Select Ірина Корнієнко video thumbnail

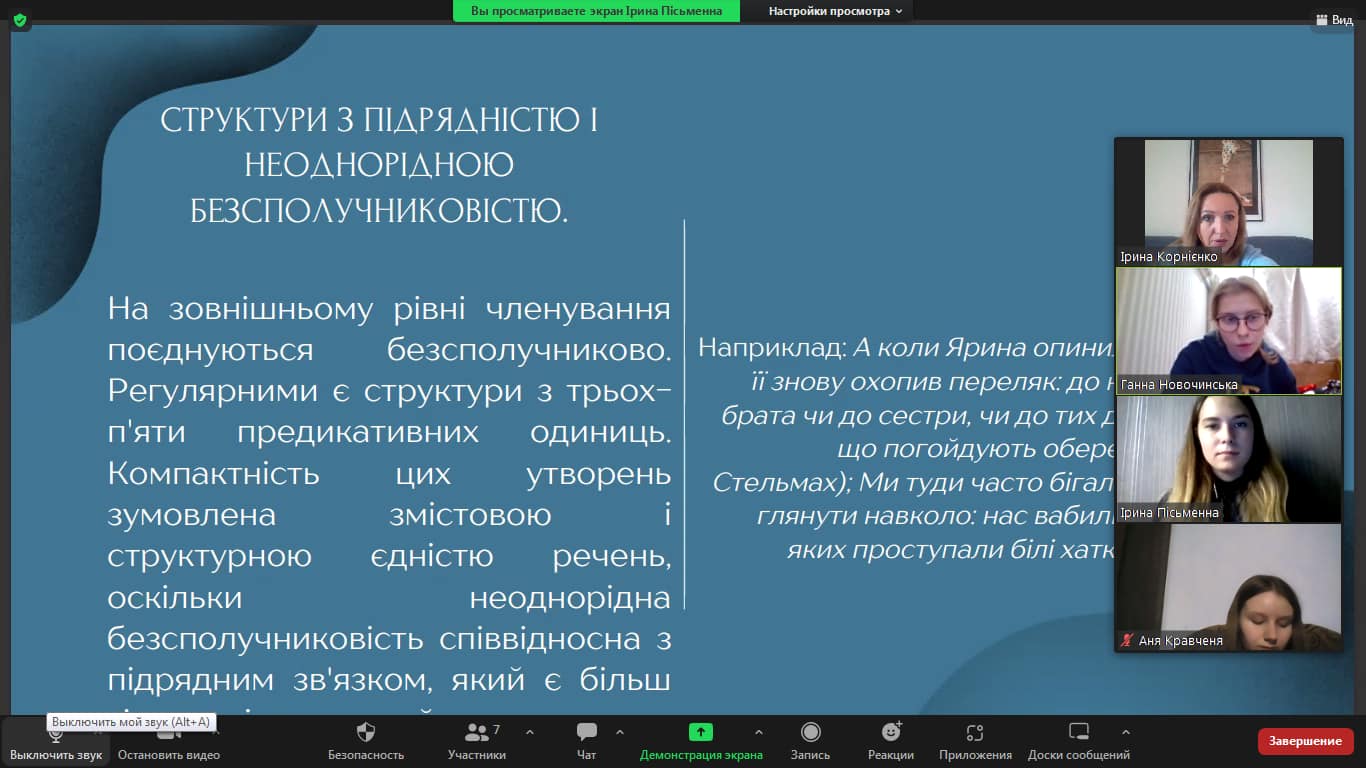point(1228,202)
